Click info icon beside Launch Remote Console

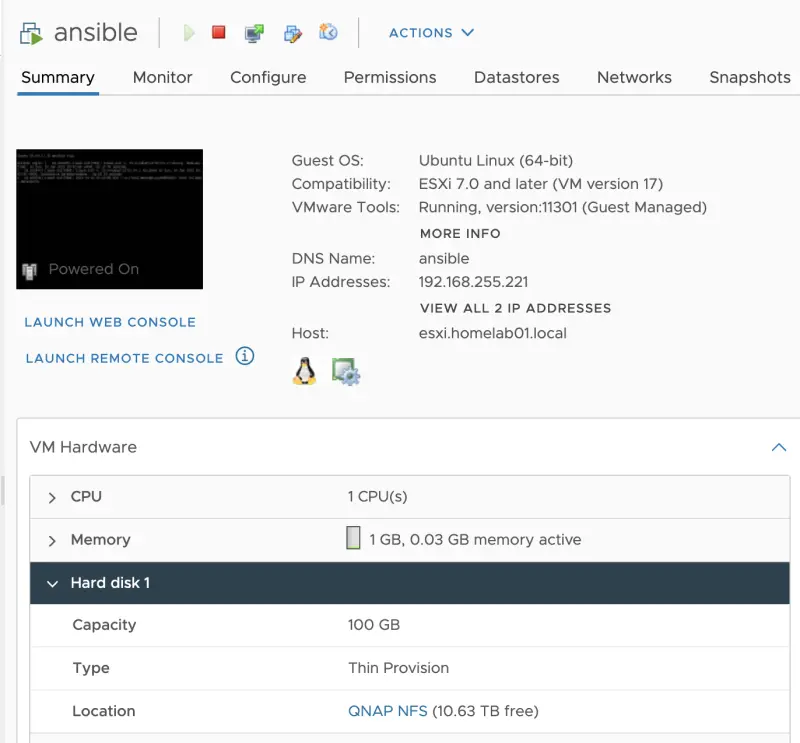pos(245,356)
